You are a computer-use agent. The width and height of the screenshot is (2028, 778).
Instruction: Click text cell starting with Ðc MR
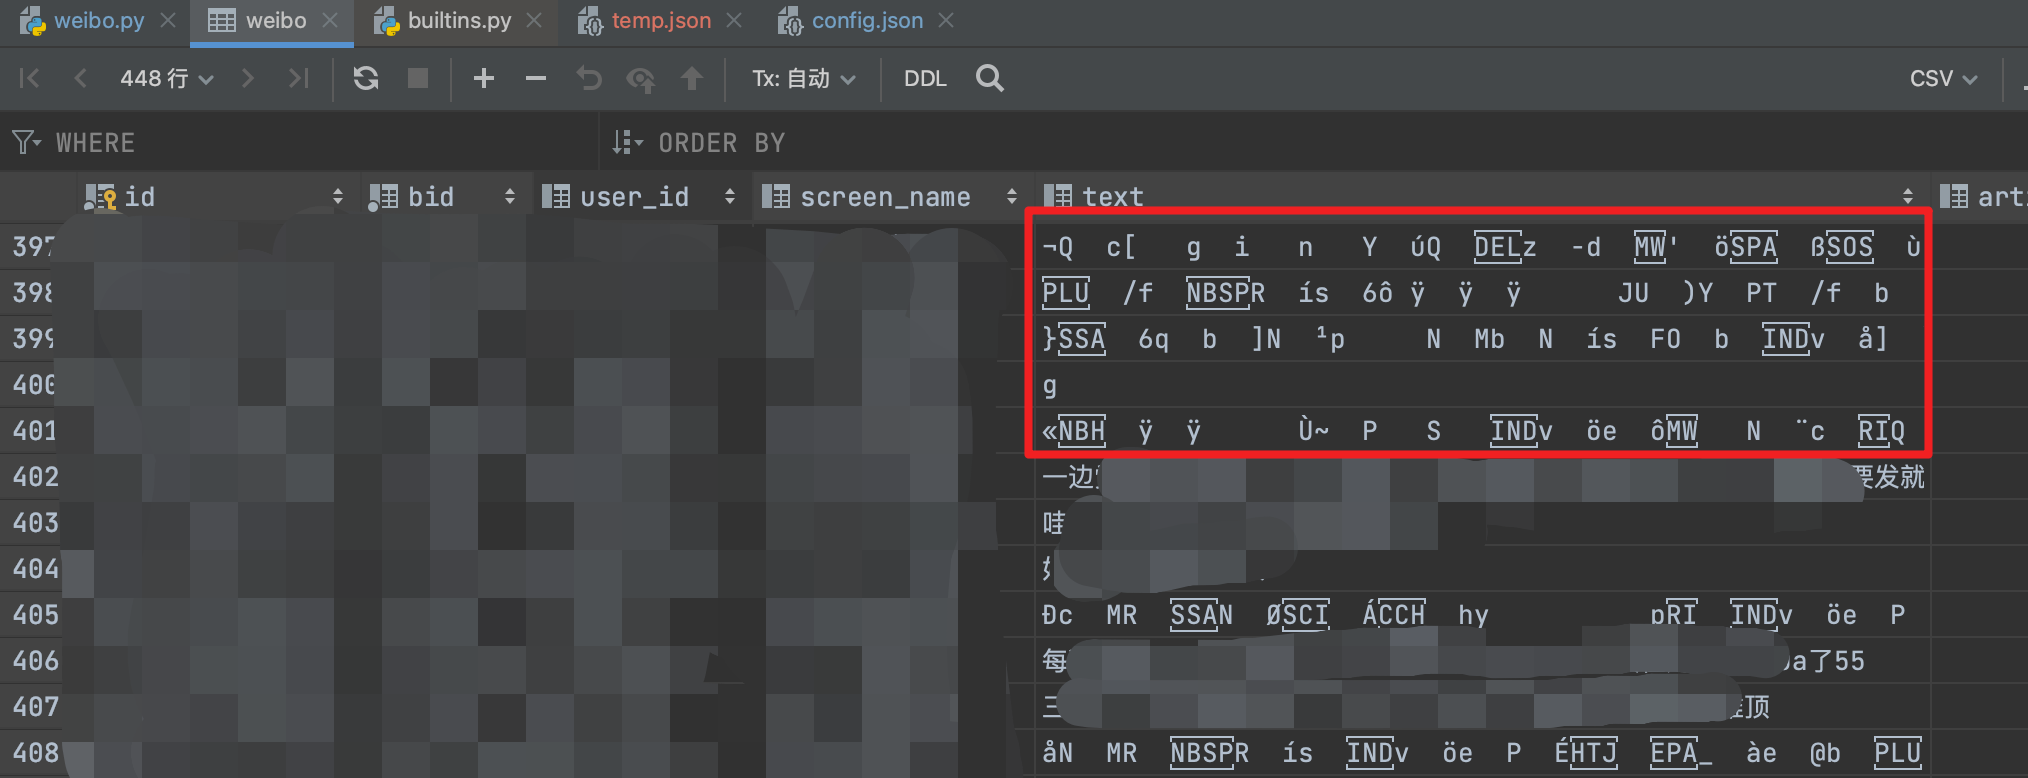[x=1482, y=614]
